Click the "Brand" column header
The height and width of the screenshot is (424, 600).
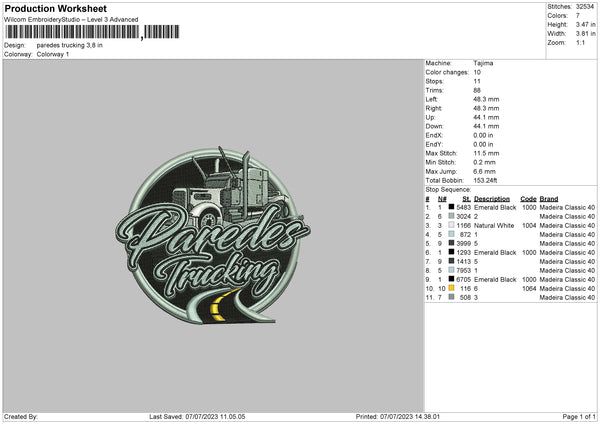tap(549, 199)
